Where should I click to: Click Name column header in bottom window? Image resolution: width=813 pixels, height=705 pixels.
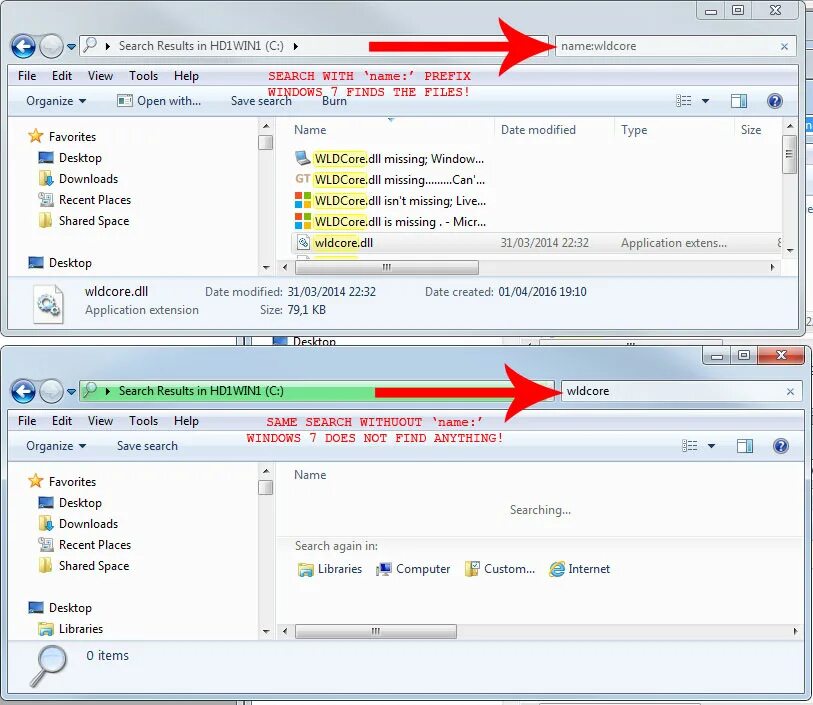coord(310,475)
